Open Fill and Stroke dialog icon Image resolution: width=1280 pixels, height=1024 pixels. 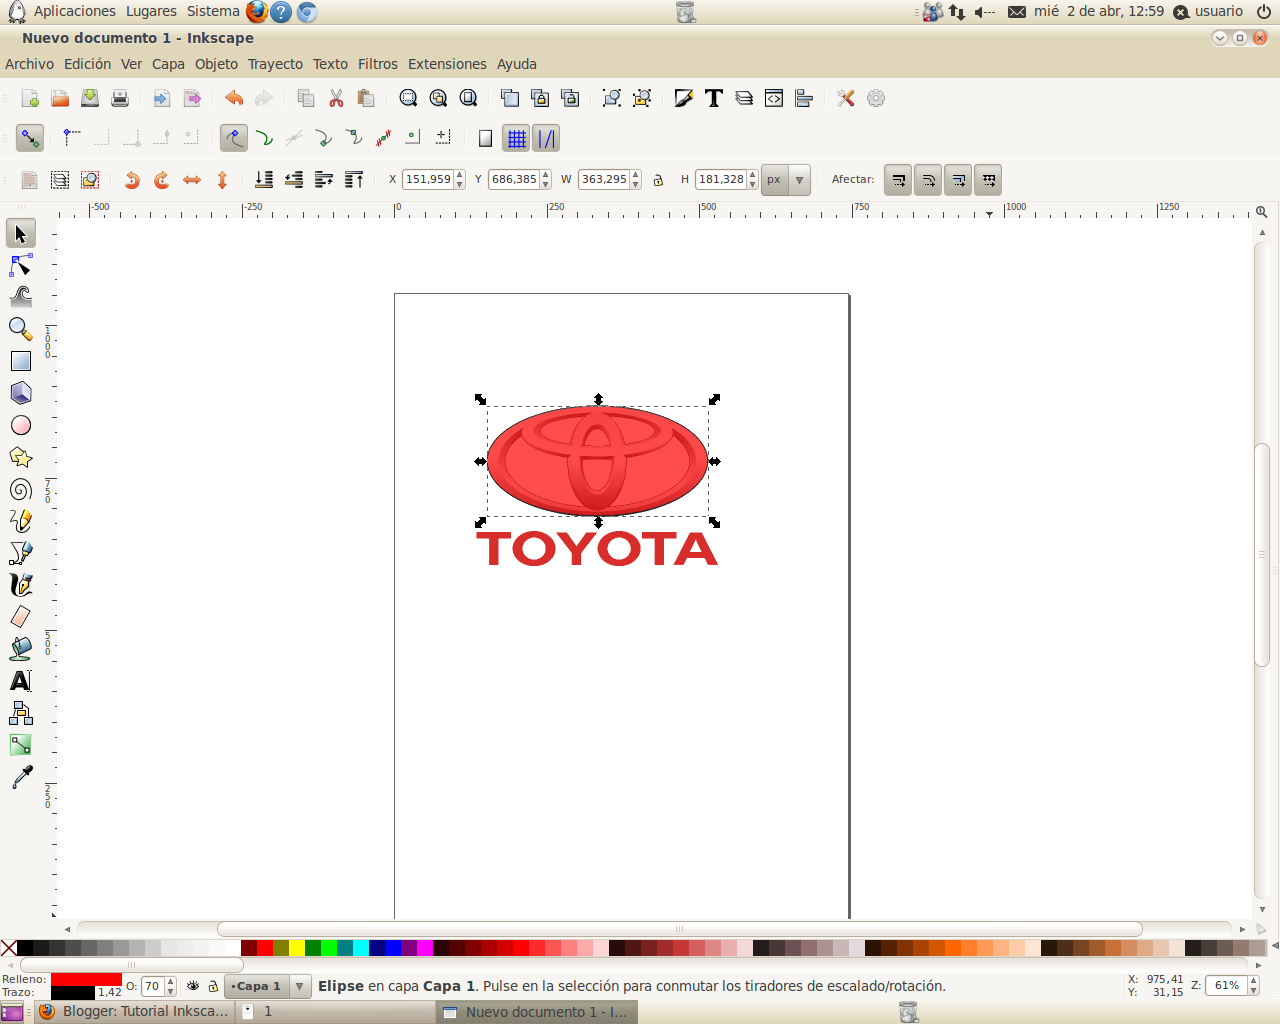tap(684, 98)
